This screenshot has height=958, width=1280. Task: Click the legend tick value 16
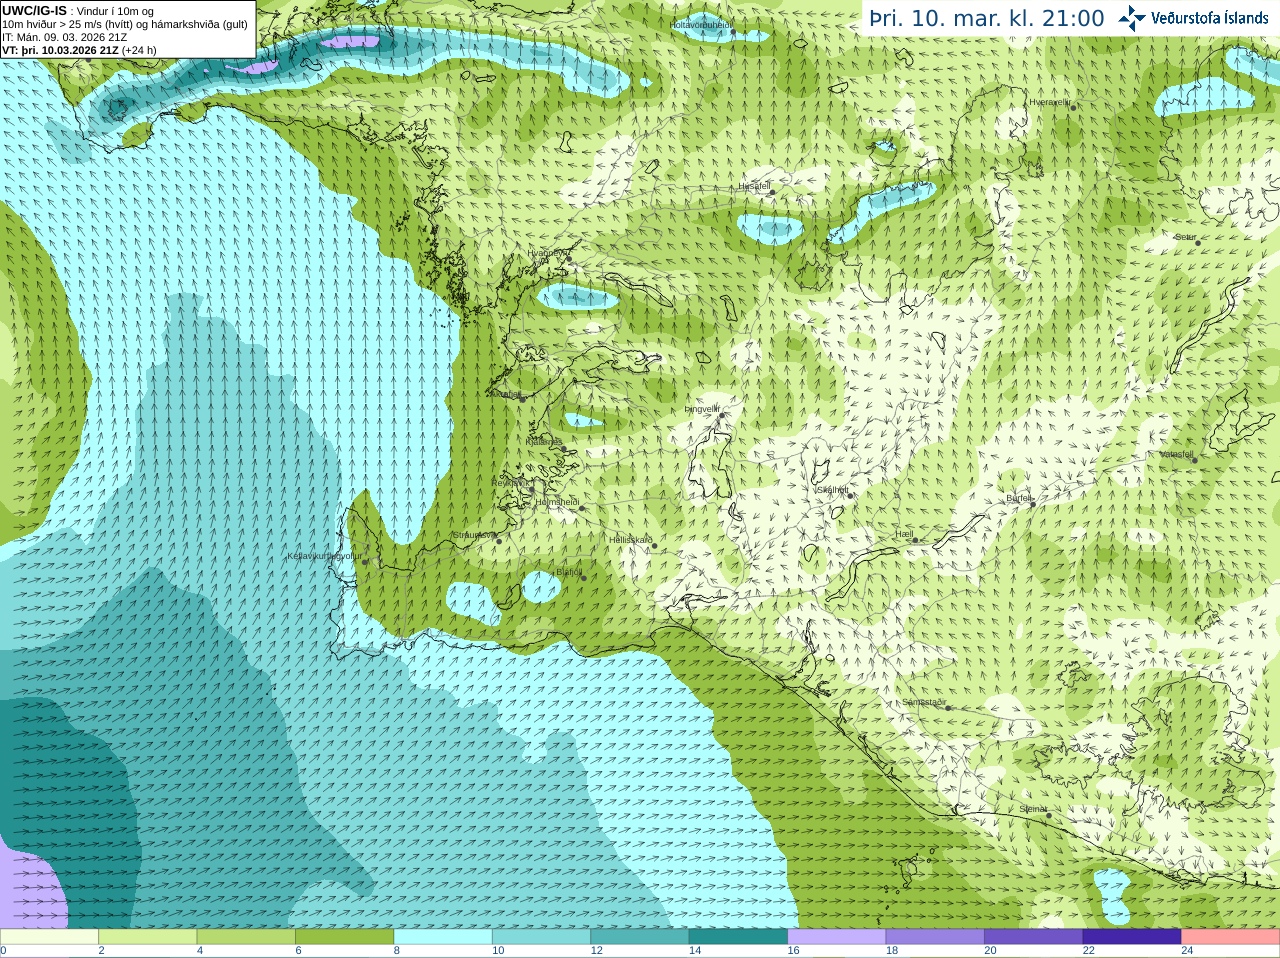793,951
